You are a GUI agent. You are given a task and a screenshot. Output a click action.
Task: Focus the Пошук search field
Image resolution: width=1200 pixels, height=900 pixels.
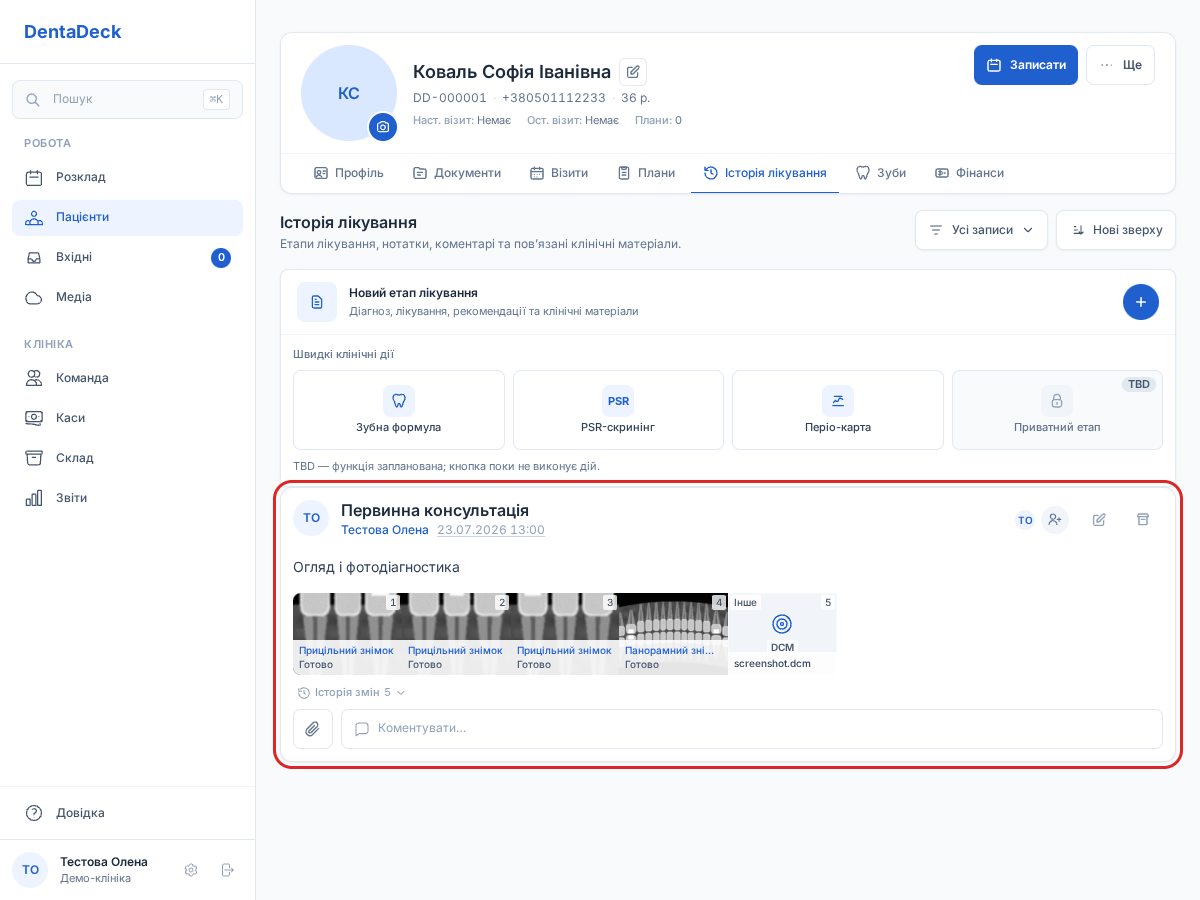coord(127,99)
